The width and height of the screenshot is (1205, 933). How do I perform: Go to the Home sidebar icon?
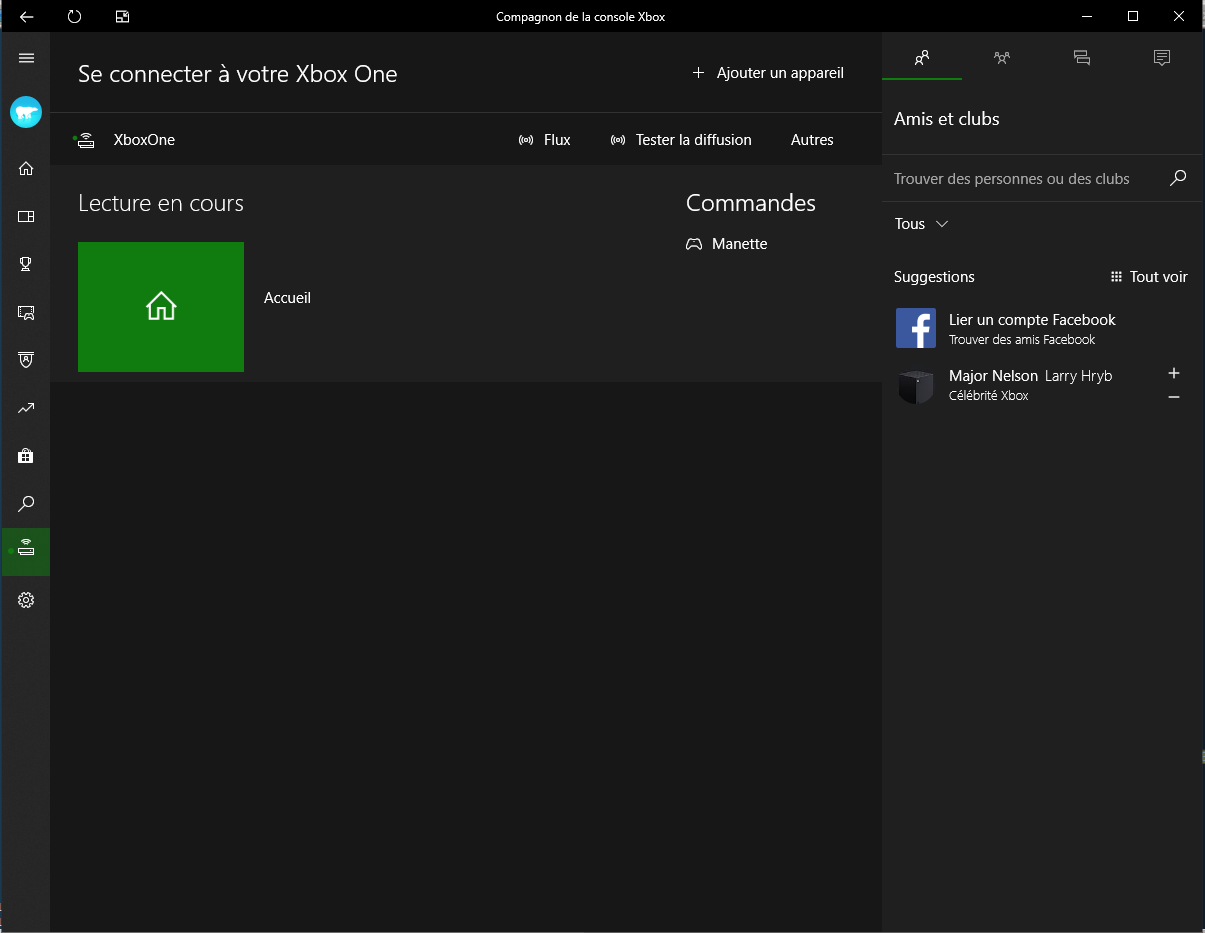(x=26, y=168)
